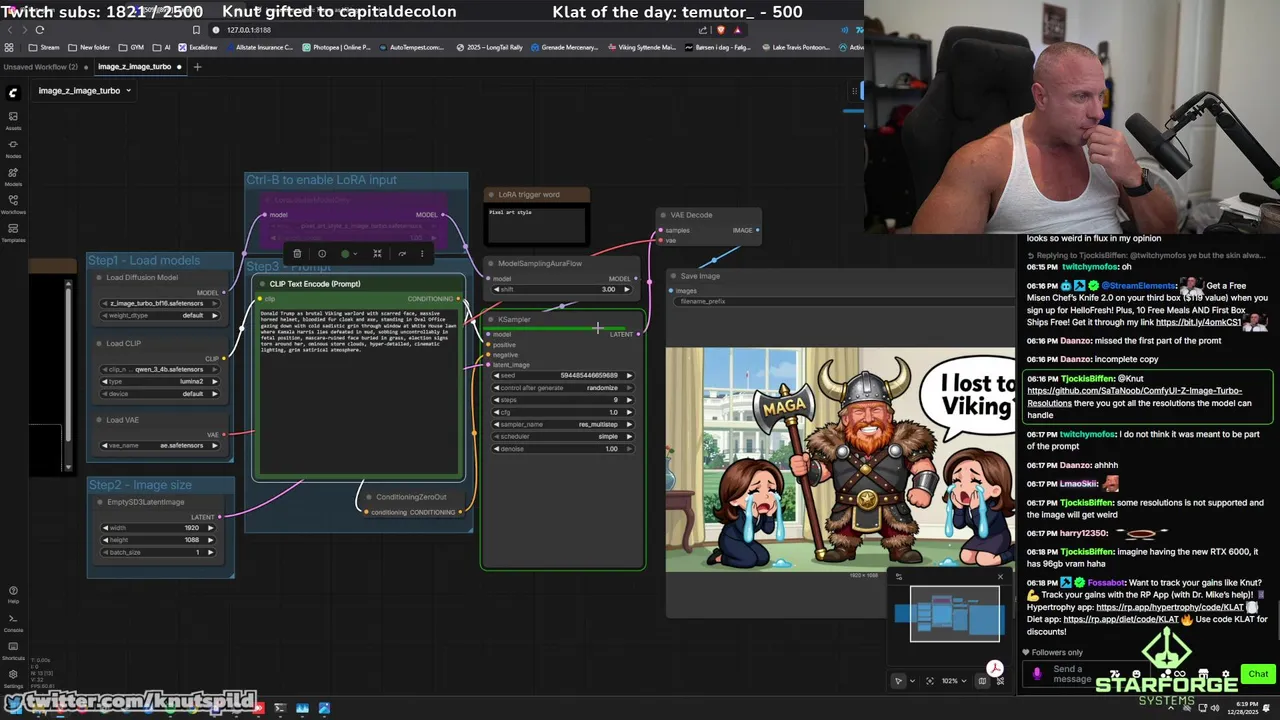
Task: Open the 102% zoom level dropdown
Action: [x=954, y=681]
